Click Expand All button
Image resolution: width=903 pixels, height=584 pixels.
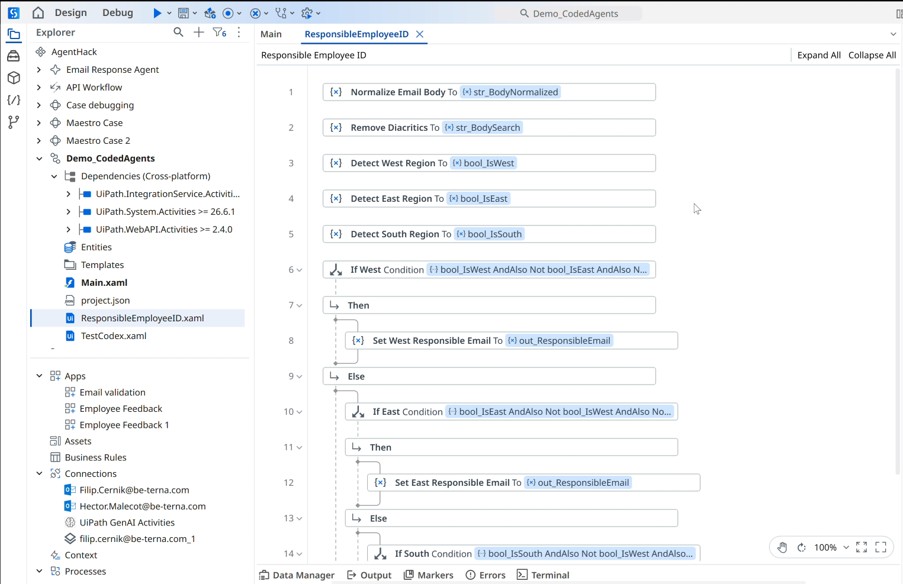[819, 55]
